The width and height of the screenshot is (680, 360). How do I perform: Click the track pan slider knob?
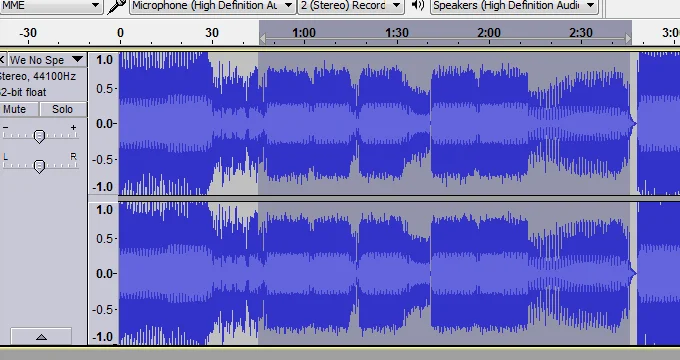pyautogui.click(x=39, y=166)
